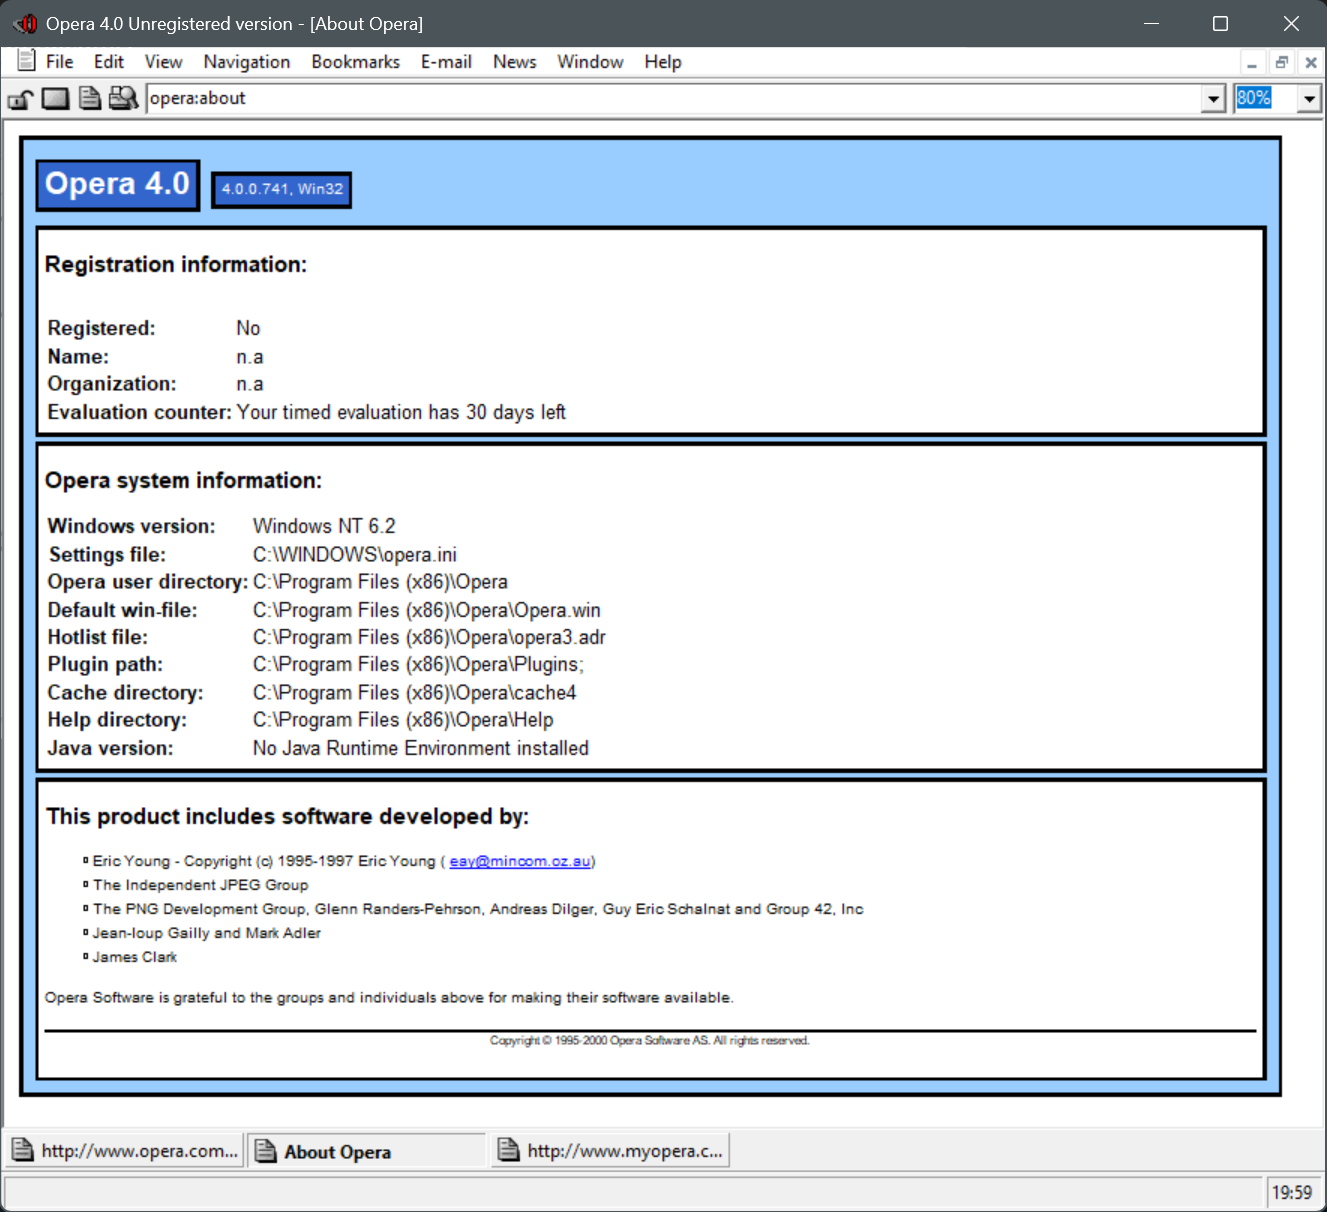Expand the zoom percentage dropdown
This screenshot has width=1327, height=1212.
coord(1309,99)
